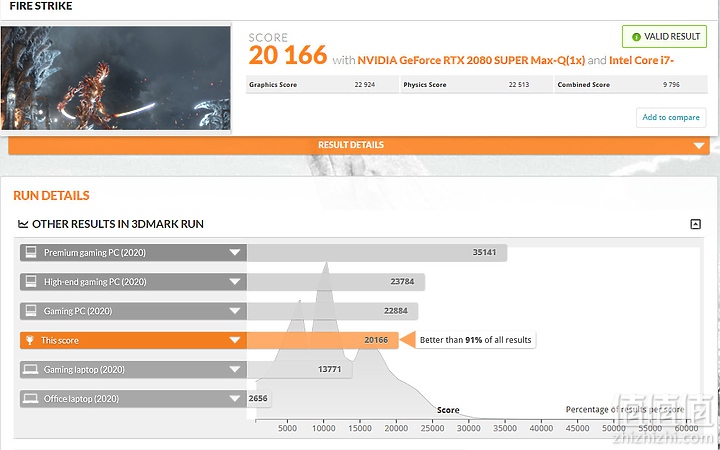Expand the Gaming PC (2020) dropdown arrow

pyautogui.click(x=235, y=311)
